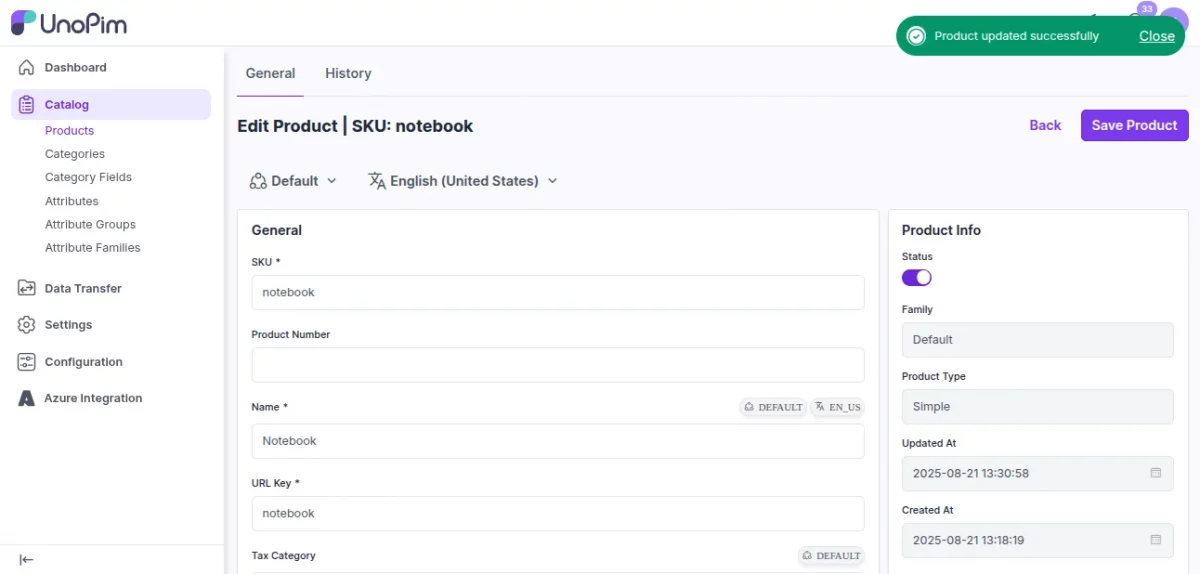The image size is (1200, 574).
Task: Click the Save Product button
Action: pyautogui.click(x=1134, y=125)
